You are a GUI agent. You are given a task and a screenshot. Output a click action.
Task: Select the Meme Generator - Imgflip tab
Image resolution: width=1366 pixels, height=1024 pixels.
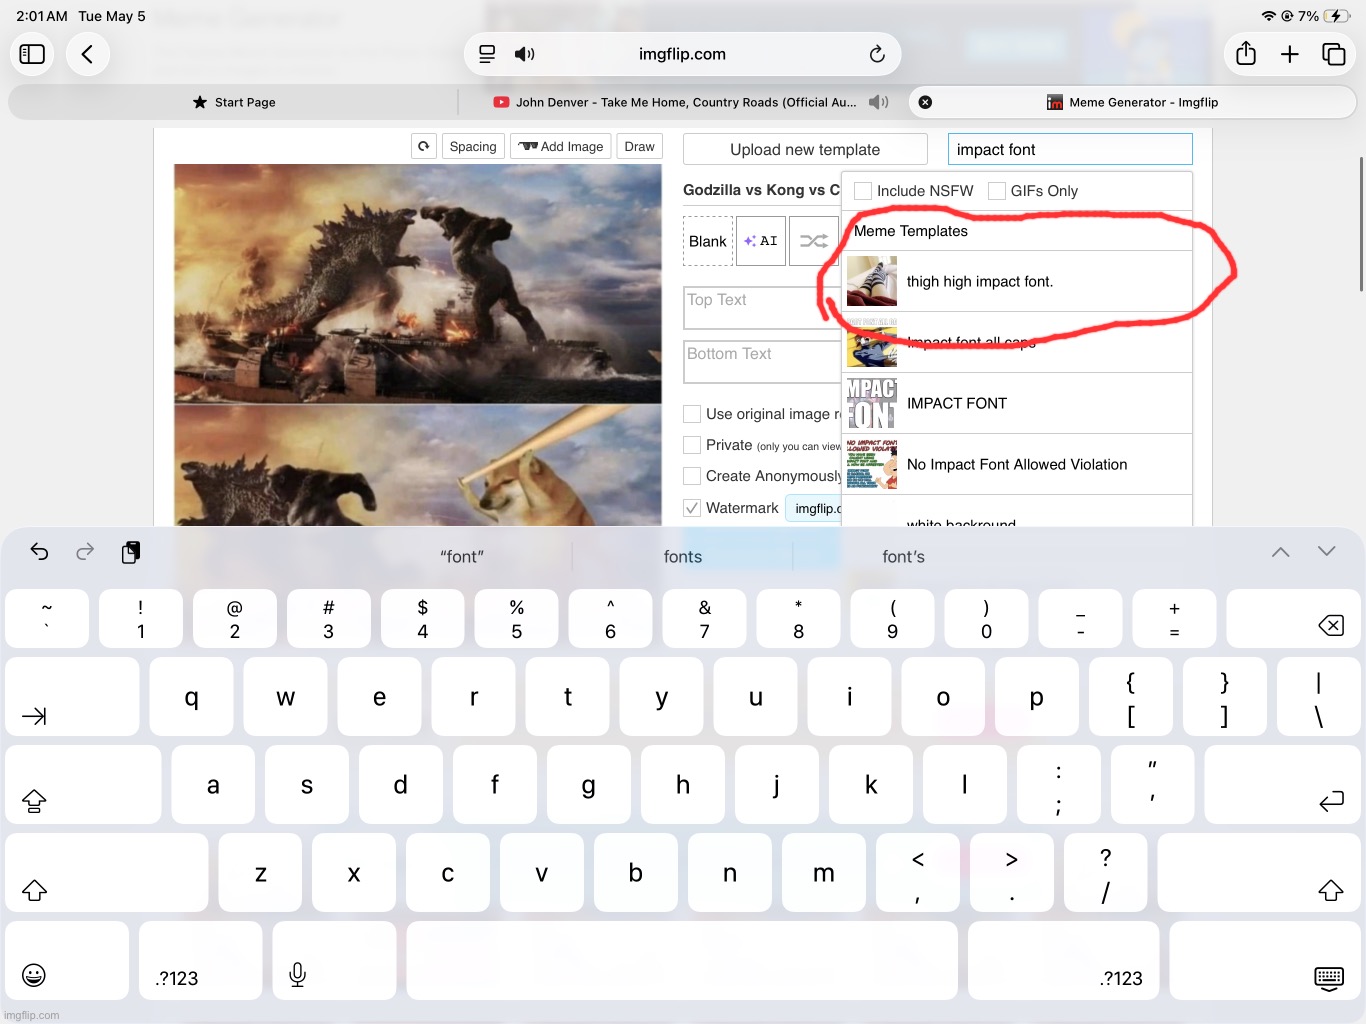[1132, 102]
